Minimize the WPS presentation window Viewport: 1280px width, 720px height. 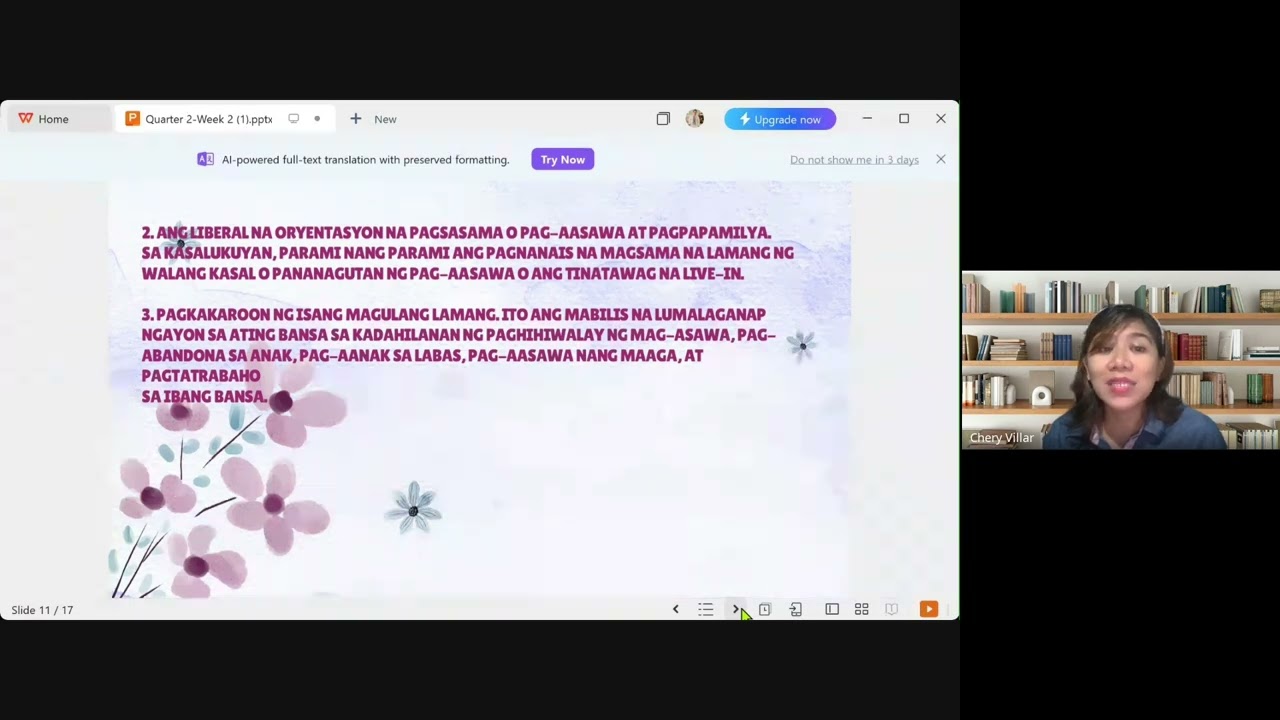coord(867,119)
